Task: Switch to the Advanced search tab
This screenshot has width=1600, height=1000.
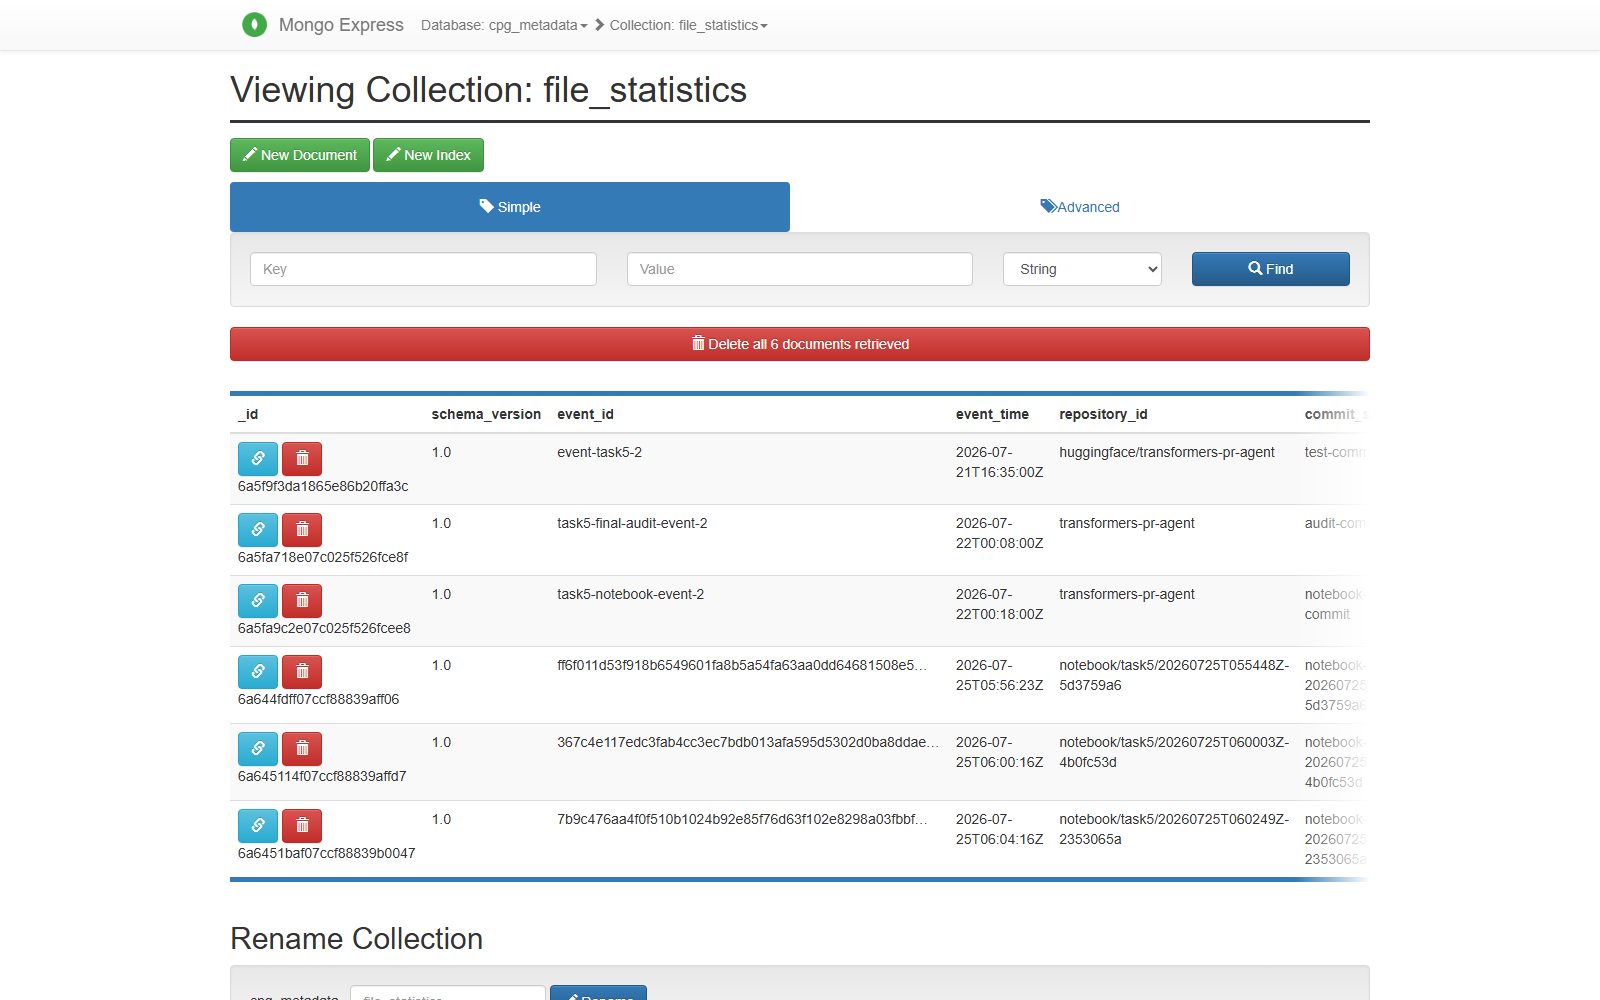Action: click(x=1080, y=207)
